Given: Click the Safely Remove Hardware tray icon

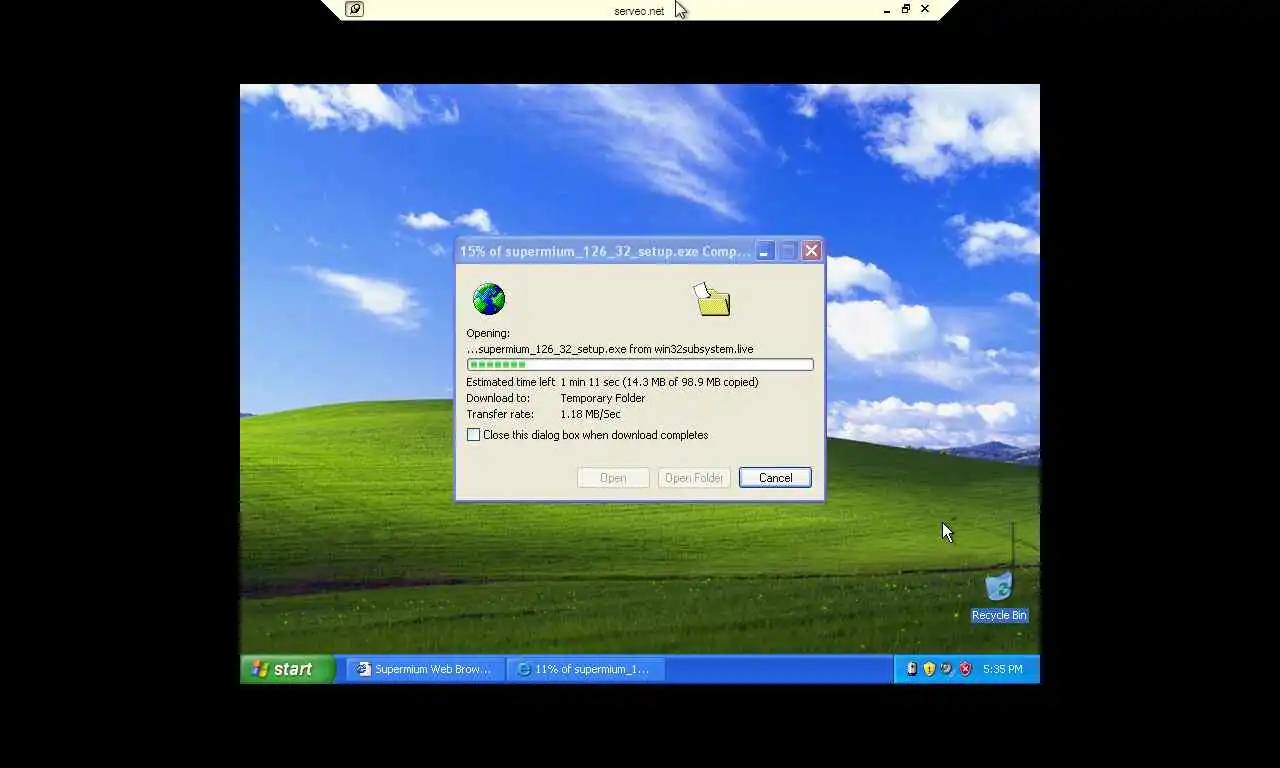Looking at the screenshot, I should pos(911,669).
